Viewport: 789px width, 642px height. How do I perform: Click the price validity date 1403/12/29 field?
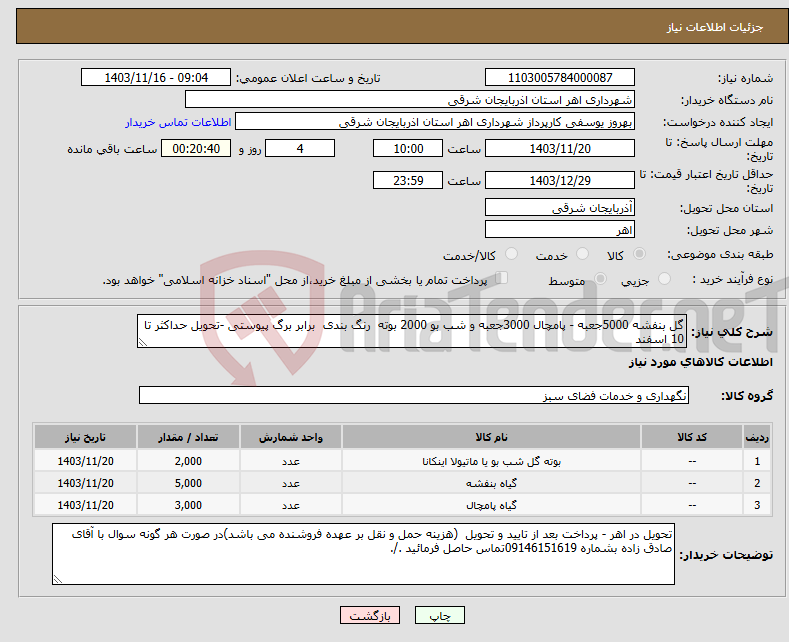pyautogui.click(x=560, y=180)
